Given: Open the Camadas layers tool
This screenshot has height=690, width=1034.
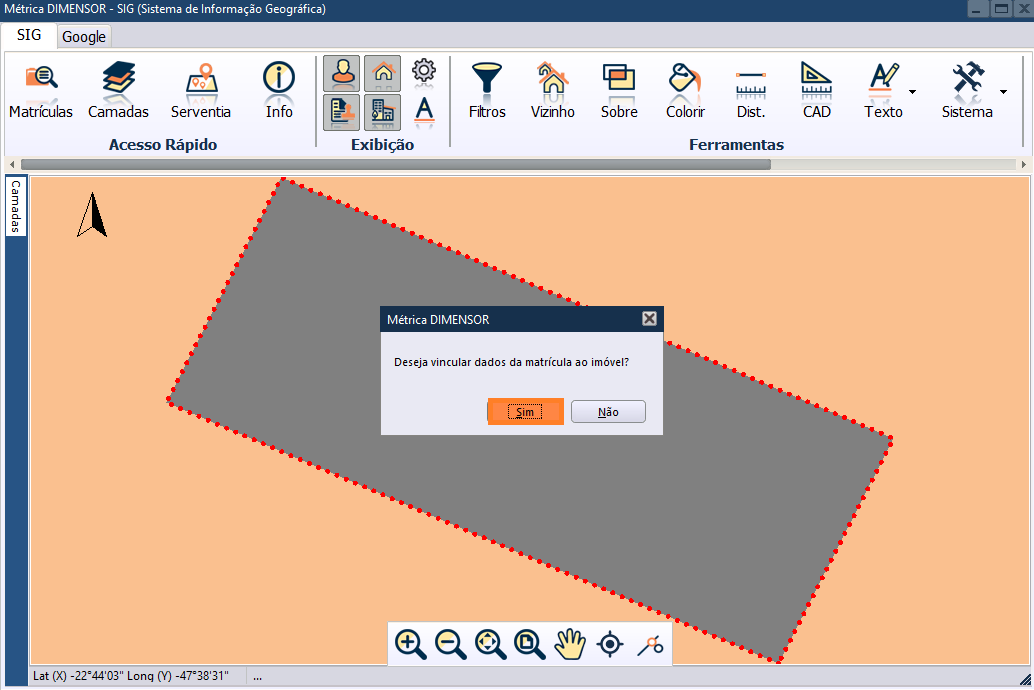Looking at the screenshot, I should [x=118, y=90].
